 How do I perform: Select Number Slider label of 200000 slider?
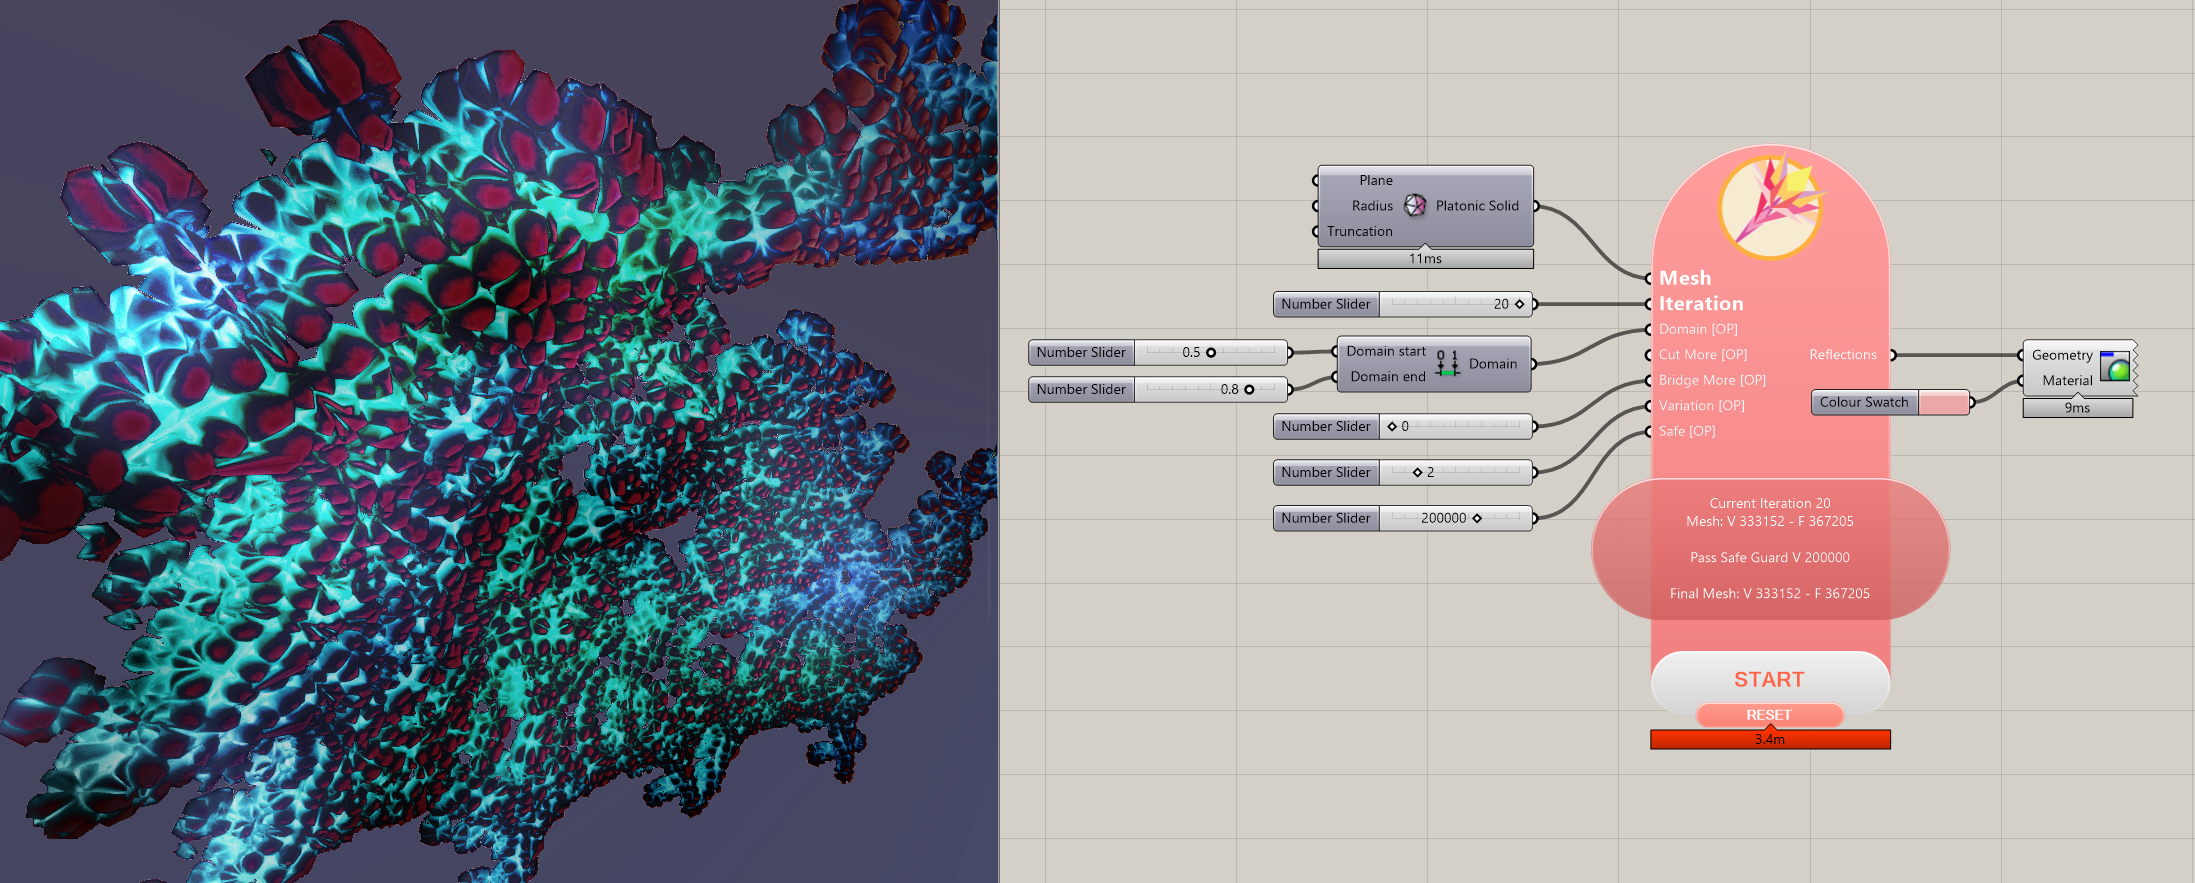click(x=1326, y=519)
